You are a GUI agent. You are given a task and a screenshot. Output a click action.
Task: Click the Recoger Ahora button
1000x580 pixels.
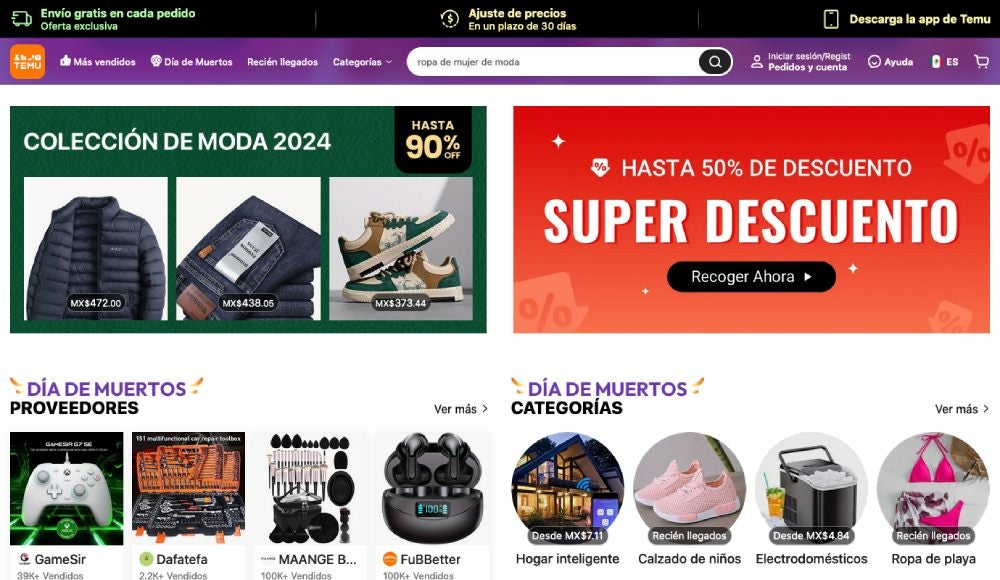coord(751,276)
